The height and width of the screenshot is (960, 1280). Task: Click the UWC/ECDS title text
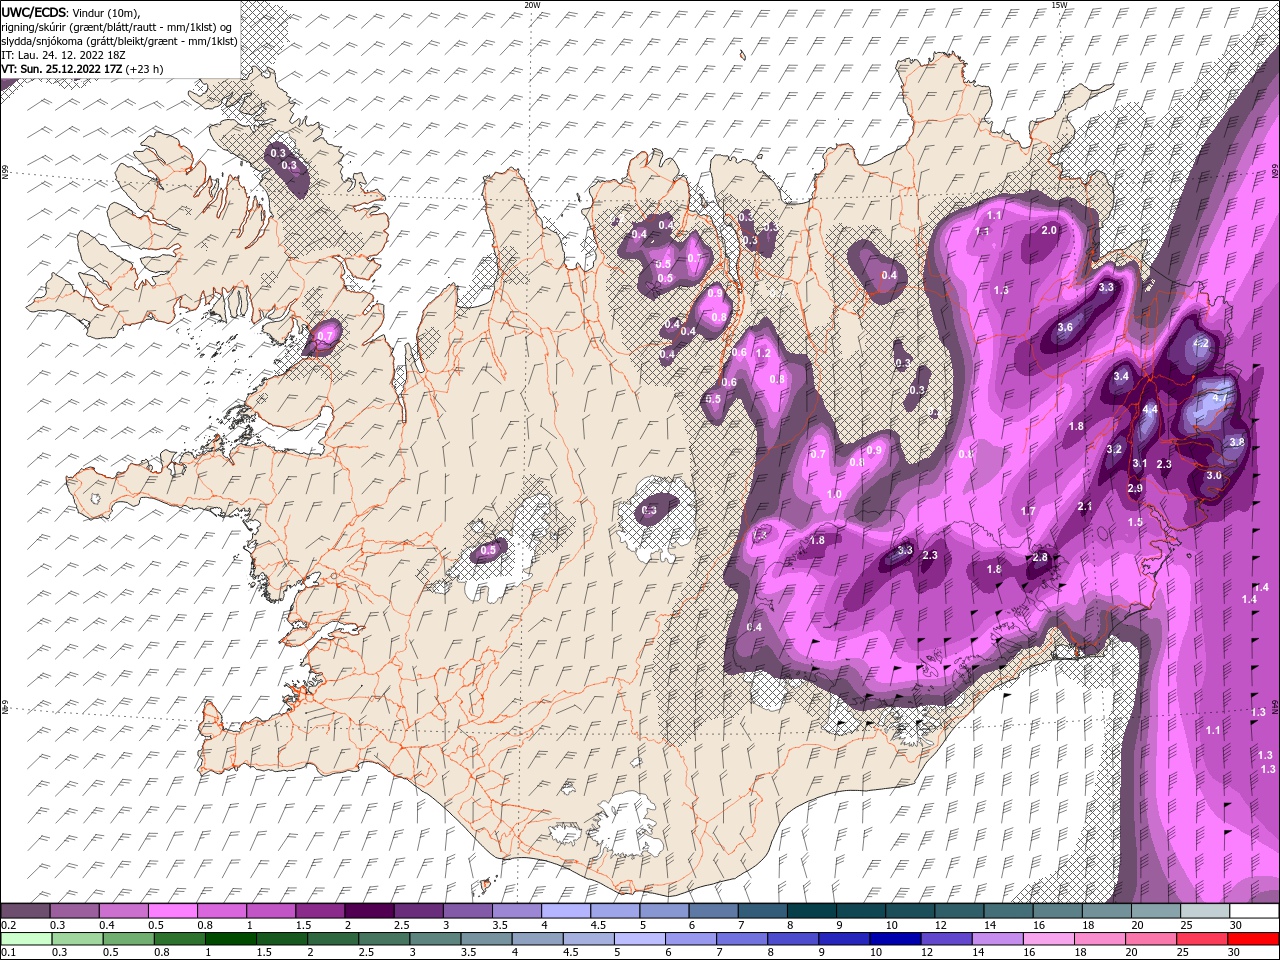[x=33, y=12]
